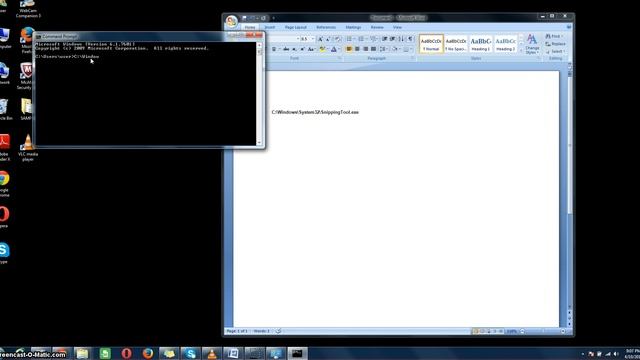640x360 pixels.
Task: Click the SnippingTool.exe path text in document
Action: click(315, 112)
